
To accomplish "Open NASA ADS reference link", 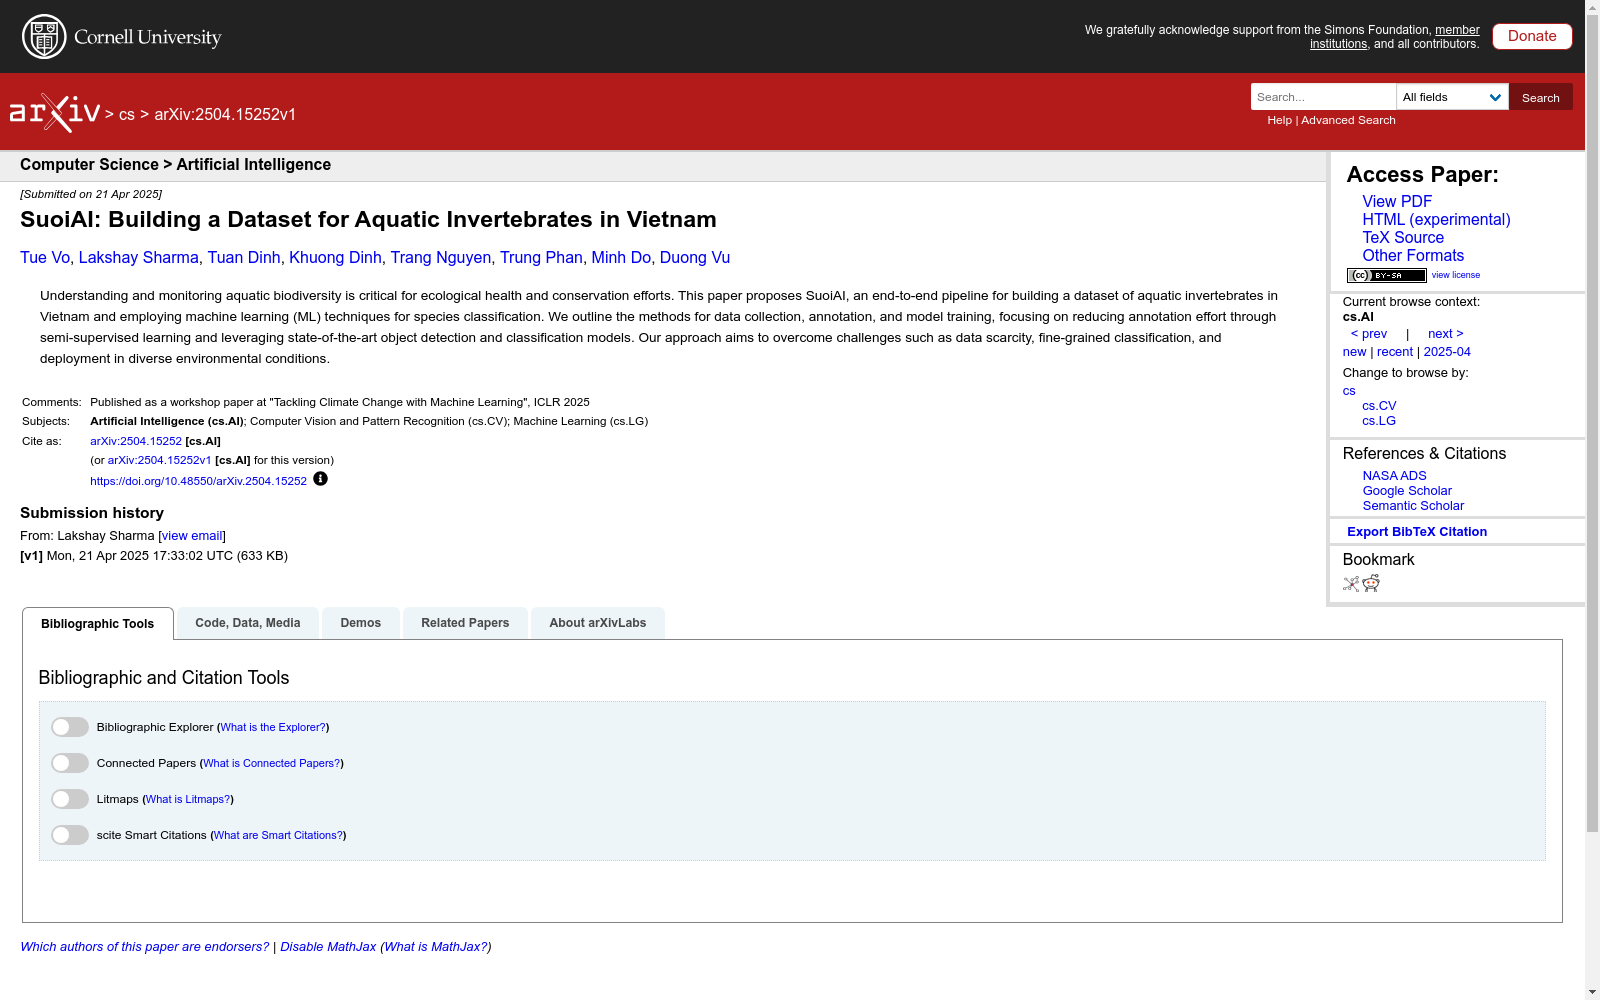I will point(1394,476).
